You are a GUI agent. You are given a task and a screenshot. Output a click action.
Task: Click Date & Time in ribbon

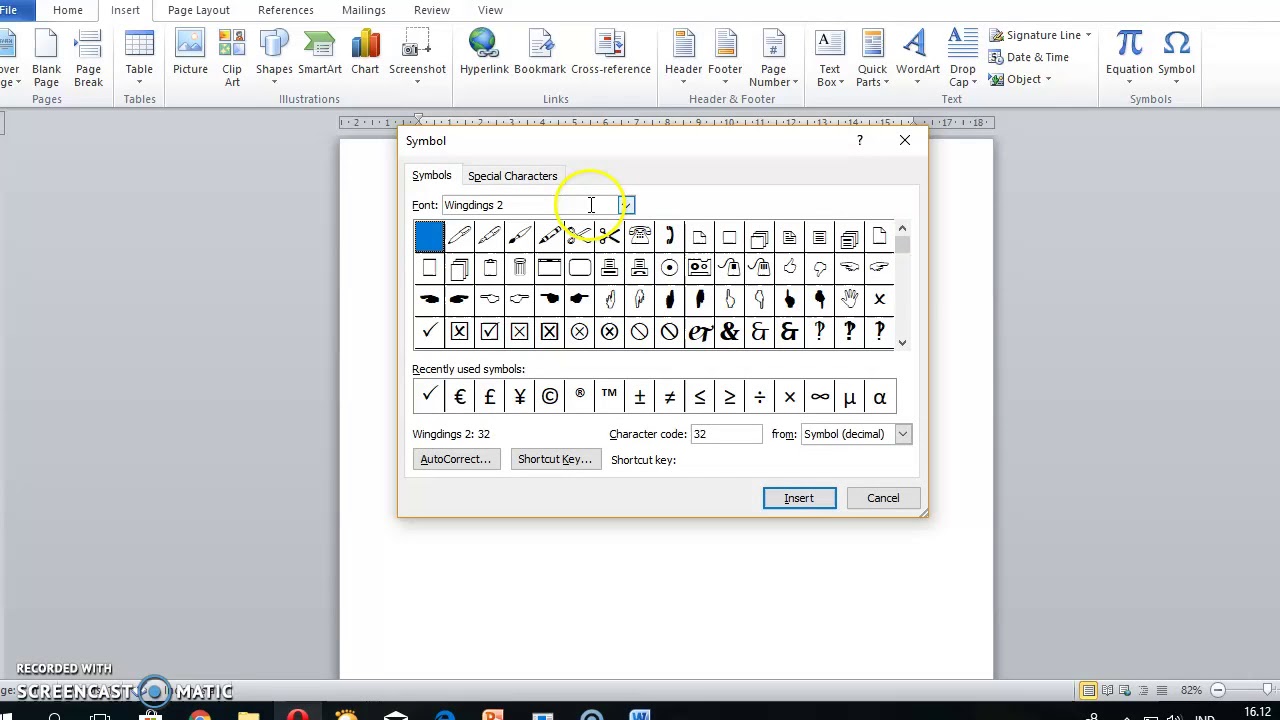tap(1029, 57)
